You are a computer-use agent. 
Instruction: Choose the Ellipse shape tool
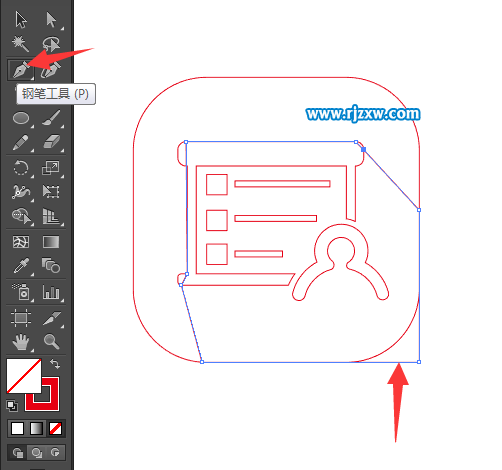(21, 118)
